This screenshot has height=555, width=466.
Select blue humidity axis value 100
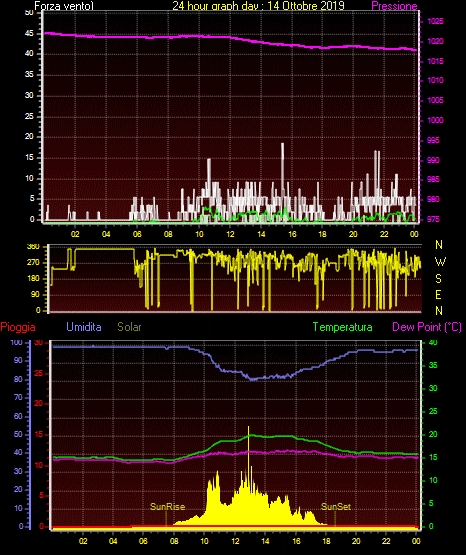pyautogui.click(x=17, y=343)
